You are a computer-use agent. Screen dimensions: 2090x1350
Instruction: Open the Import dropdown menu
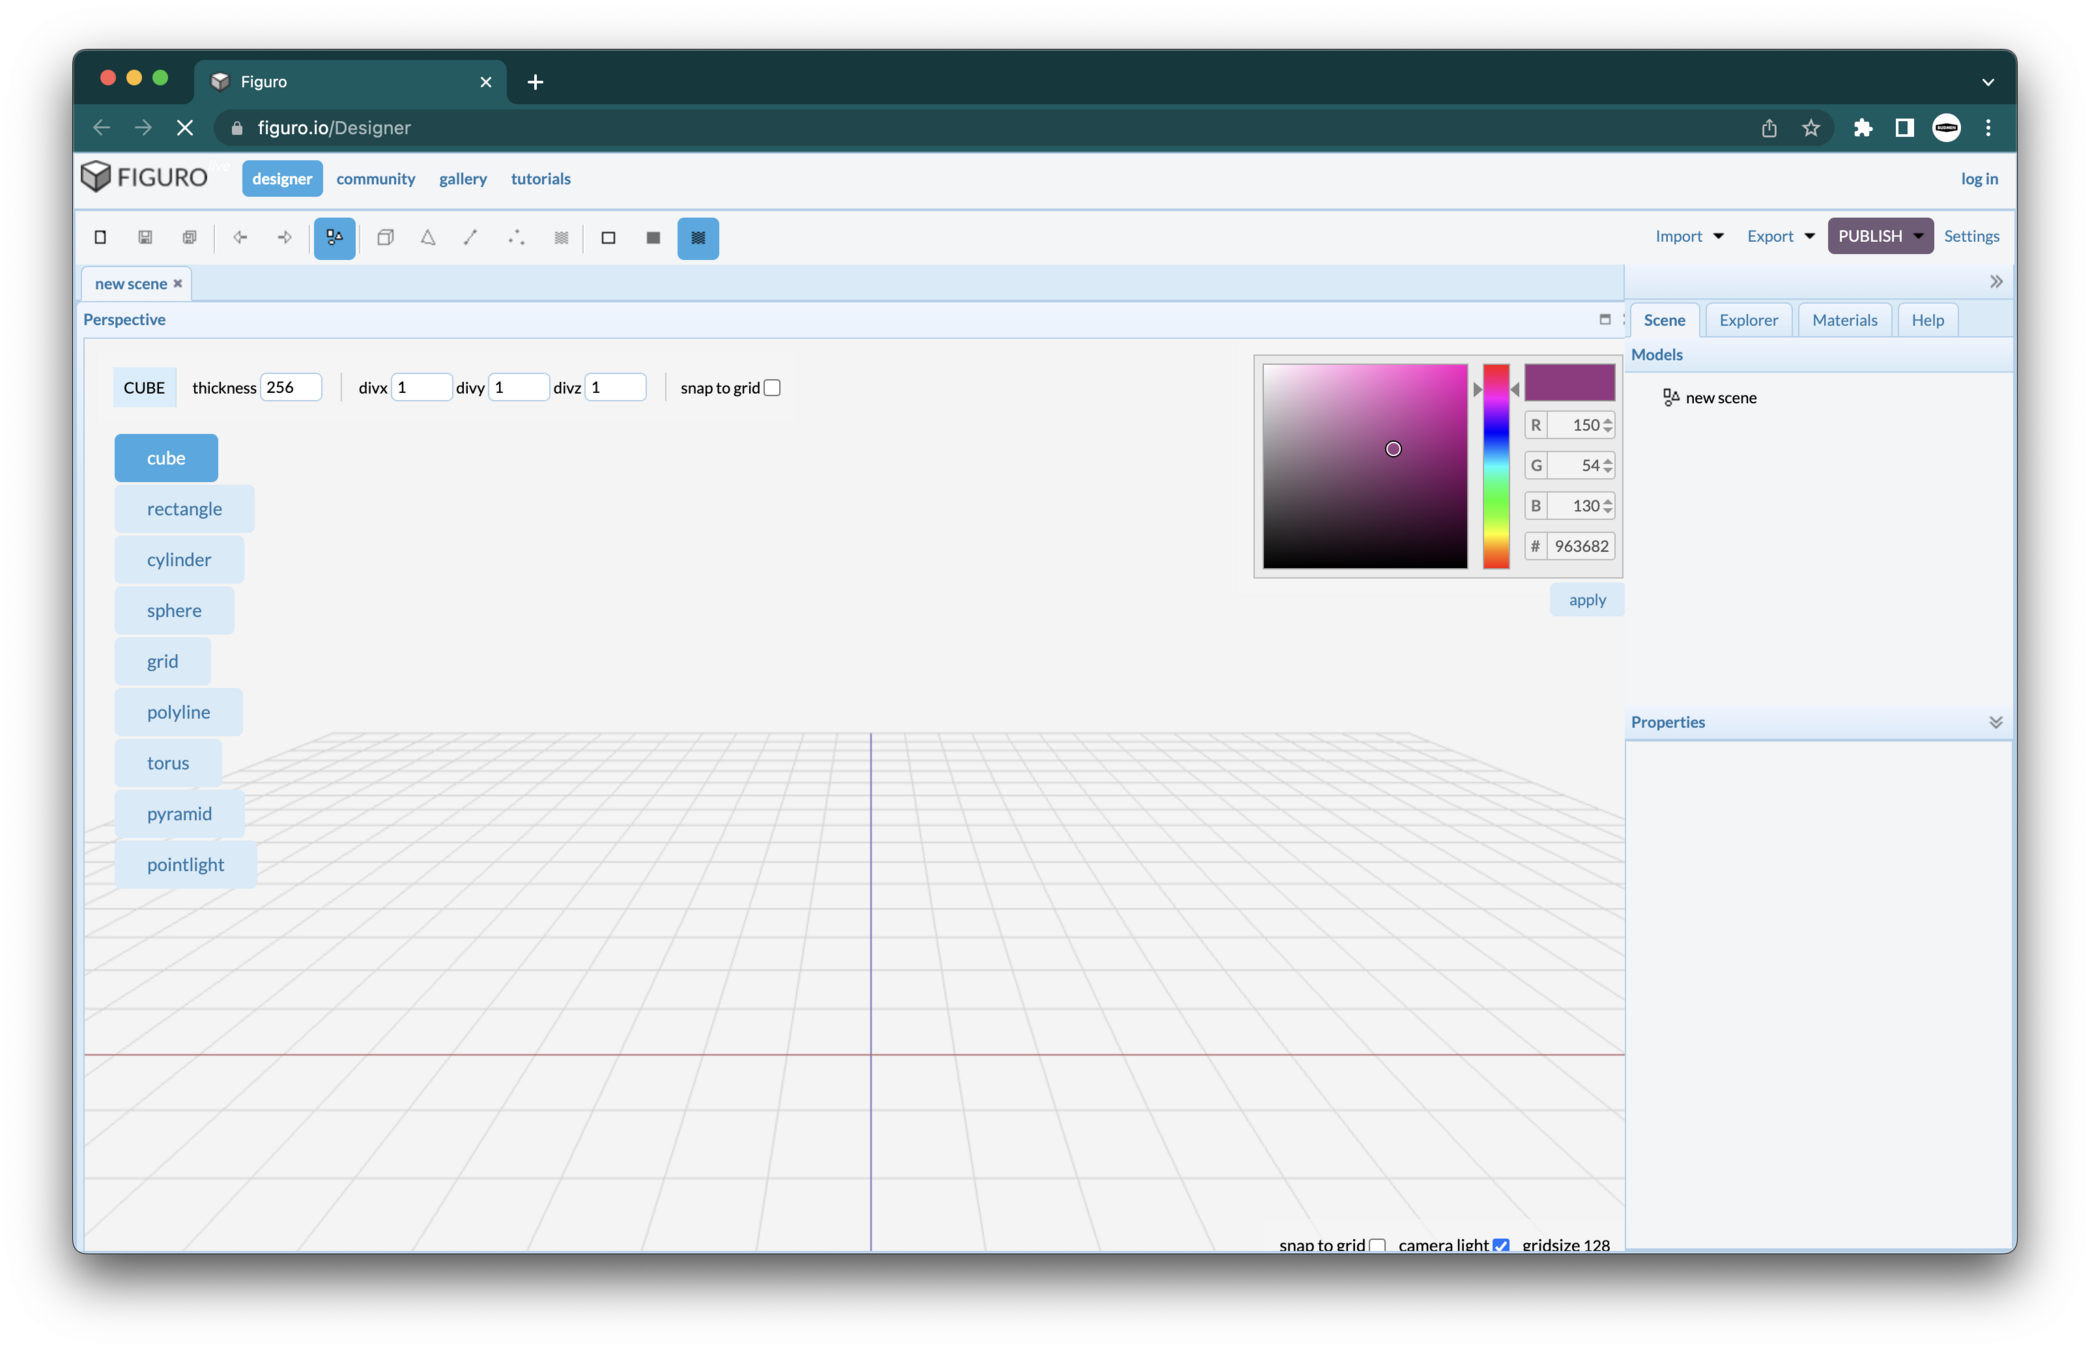coord(1689,236)
